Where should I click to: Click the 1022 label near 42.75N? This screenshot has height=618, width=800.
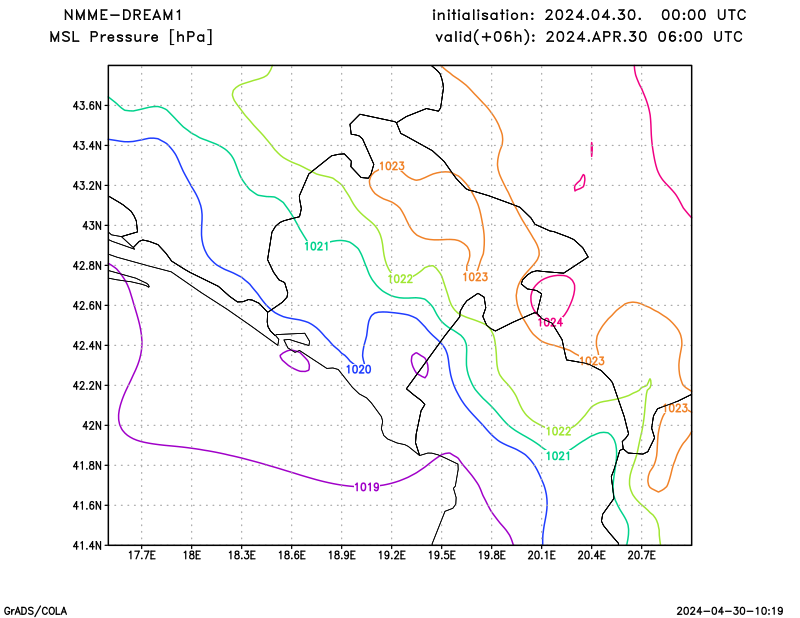coord(401,279)
